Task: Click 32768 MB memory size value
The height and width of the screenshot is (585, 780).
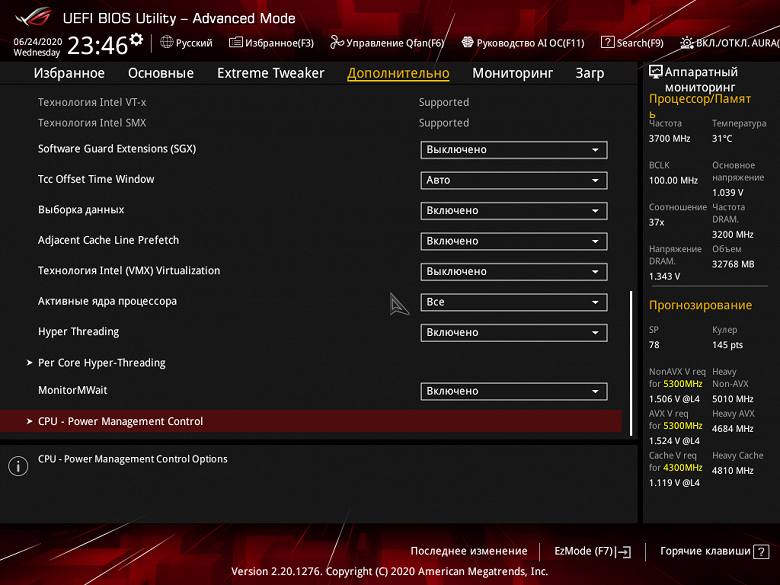Action: point(733,264)
